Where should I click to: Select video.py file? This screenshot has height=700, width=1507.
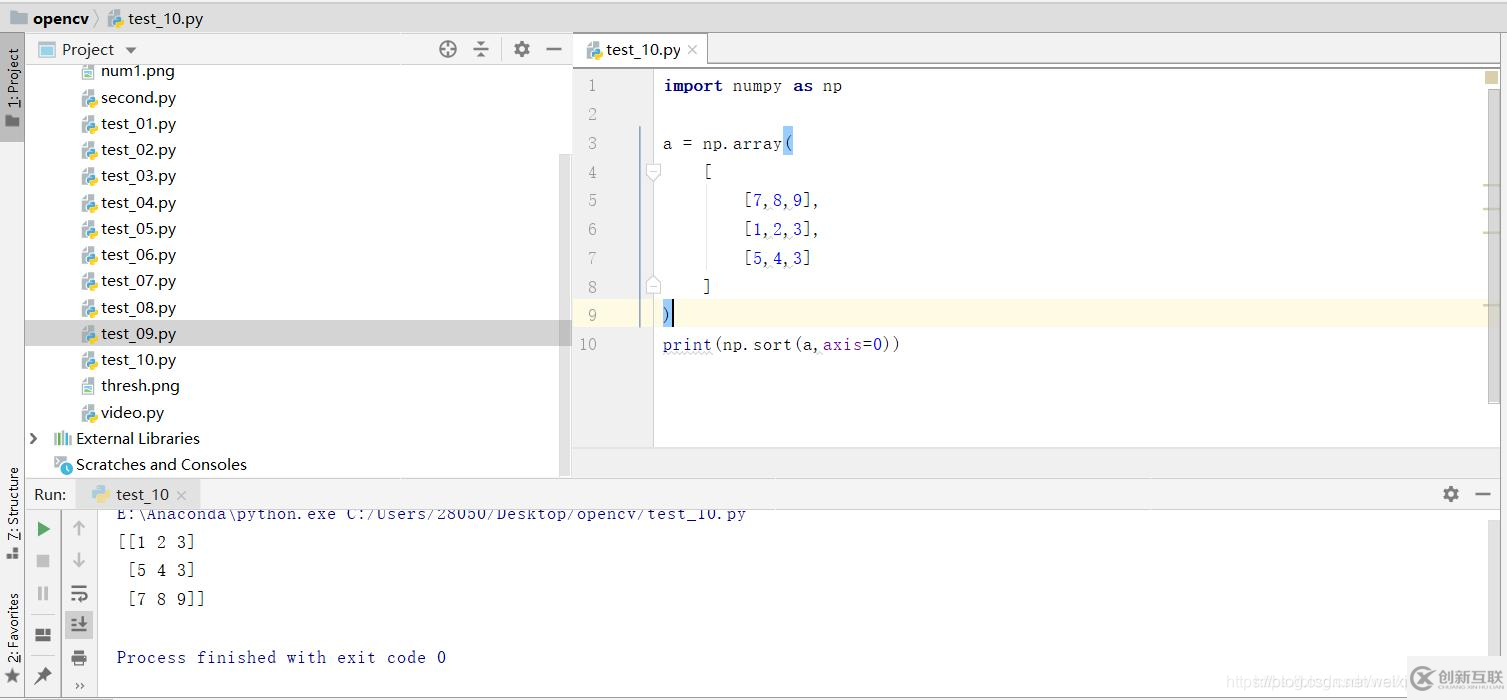pos(132,413)
